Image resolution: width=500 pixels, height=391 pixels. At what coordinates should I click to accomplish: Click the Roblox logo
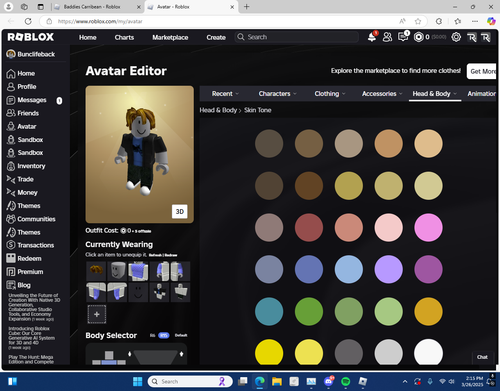31,37
